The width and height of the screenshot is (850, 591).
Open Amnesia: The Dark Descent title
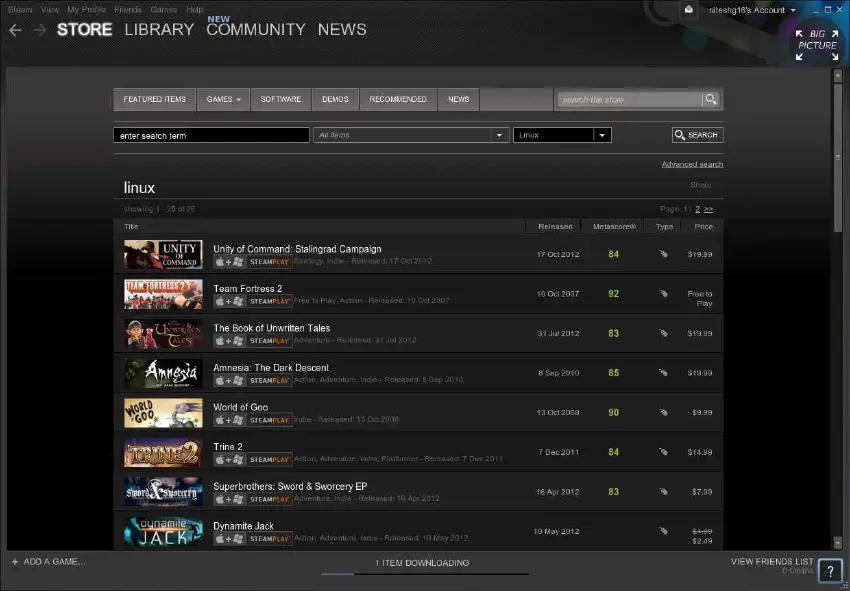(x=271, y=368)
